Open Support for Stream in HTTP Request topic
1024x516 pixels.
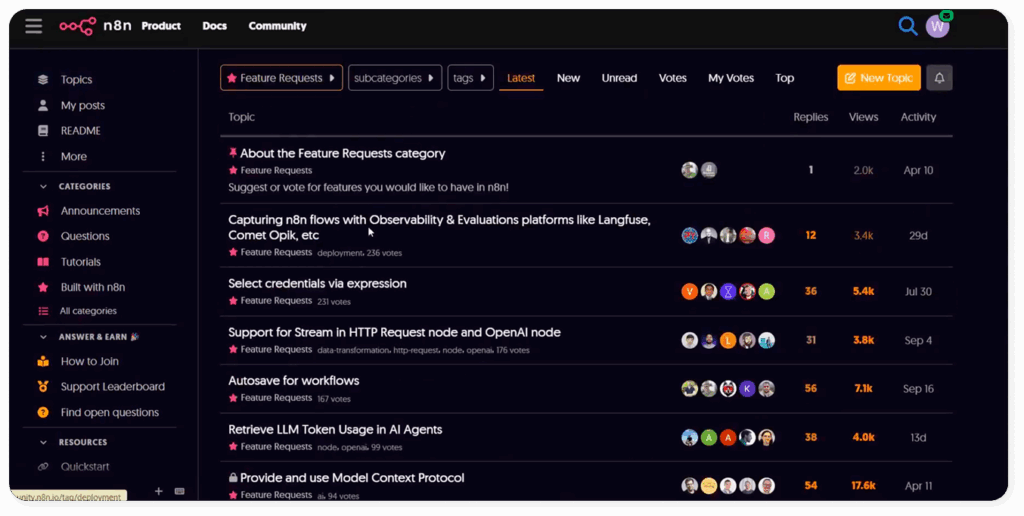tap(394, 332)
